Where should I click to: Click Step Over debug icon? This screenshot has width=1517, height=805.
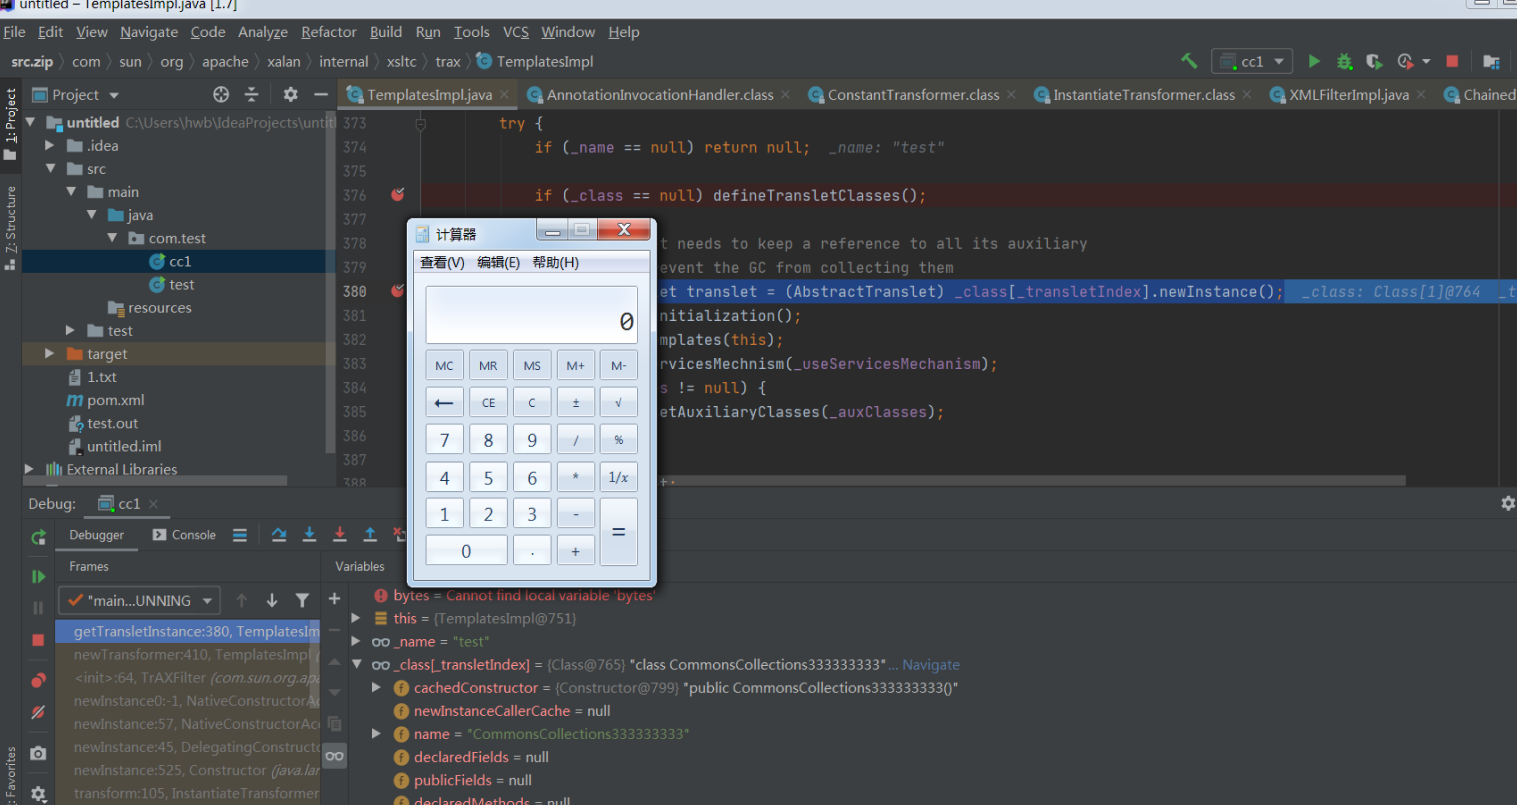[279, 535]
